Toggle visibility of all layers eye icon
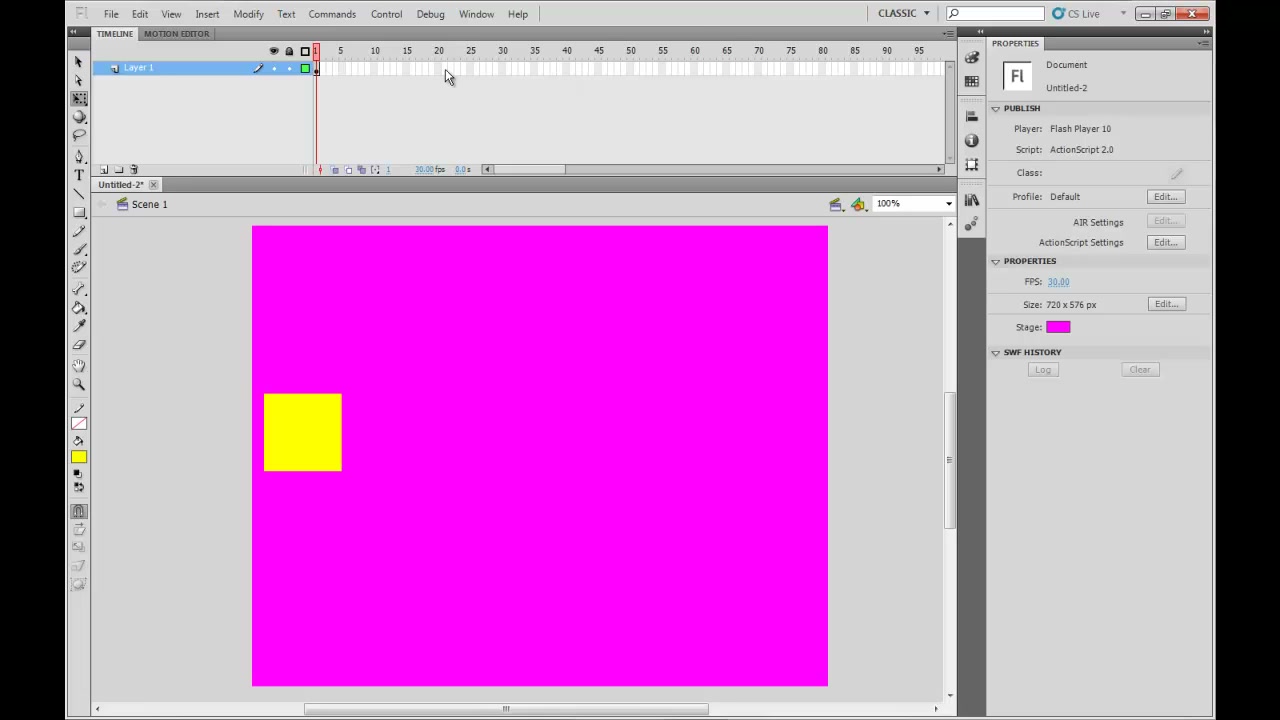This screenshot has width=1280, height=720. 274,51
